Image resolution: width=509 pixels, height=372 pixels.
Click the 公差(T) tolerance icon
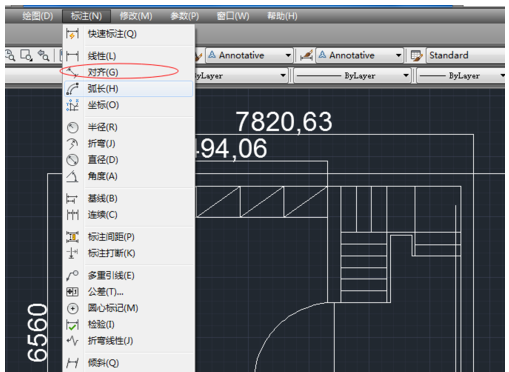[x=72, y=292]
